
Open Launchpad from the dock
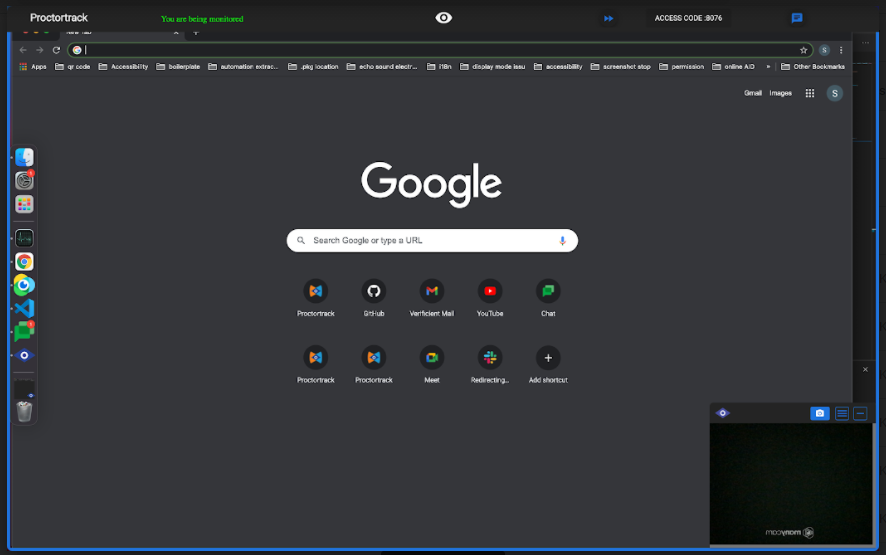[24, 204]
